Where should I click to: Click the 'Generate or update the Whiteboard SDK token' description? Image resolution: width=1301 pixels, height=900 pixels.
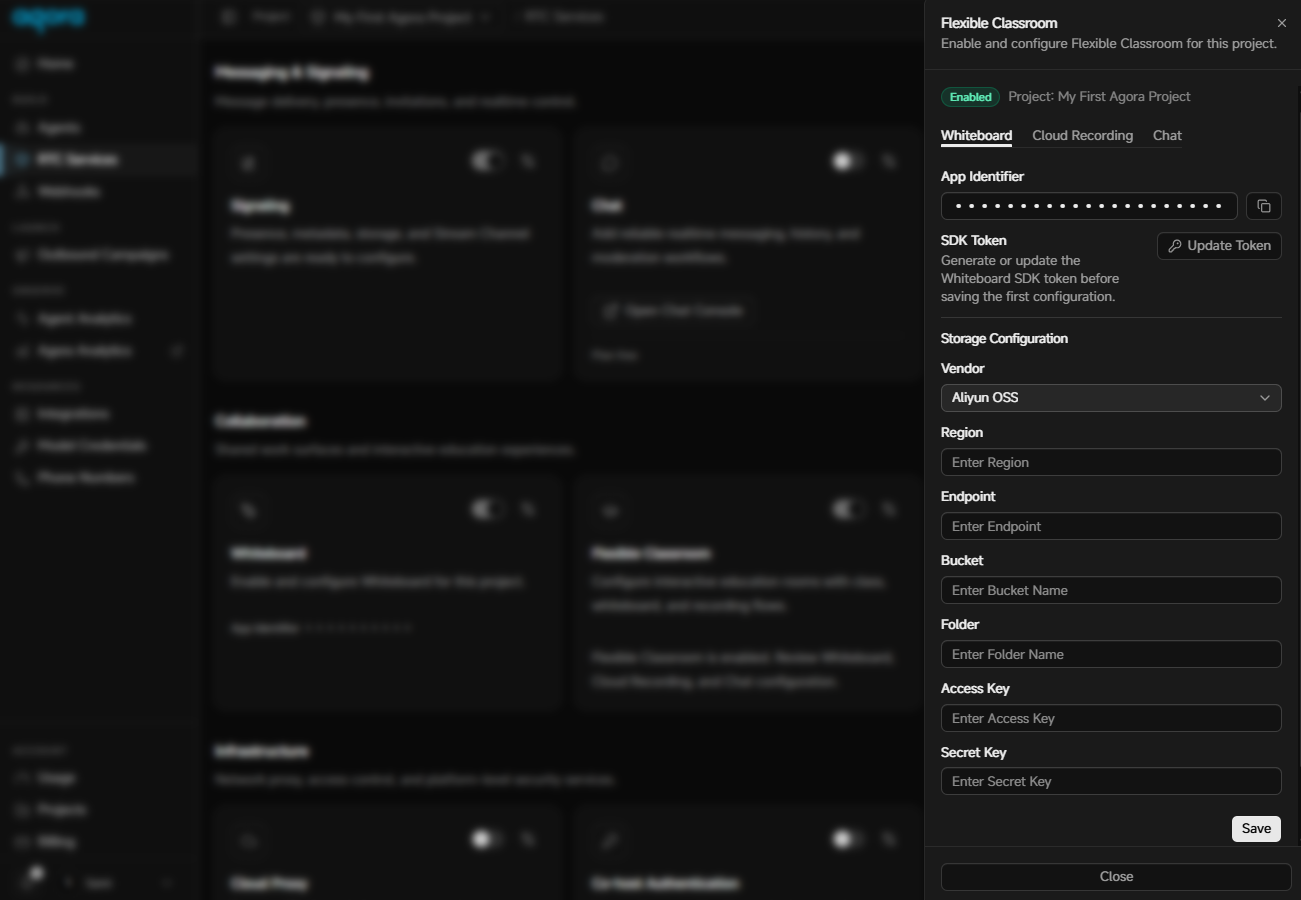1030,279
